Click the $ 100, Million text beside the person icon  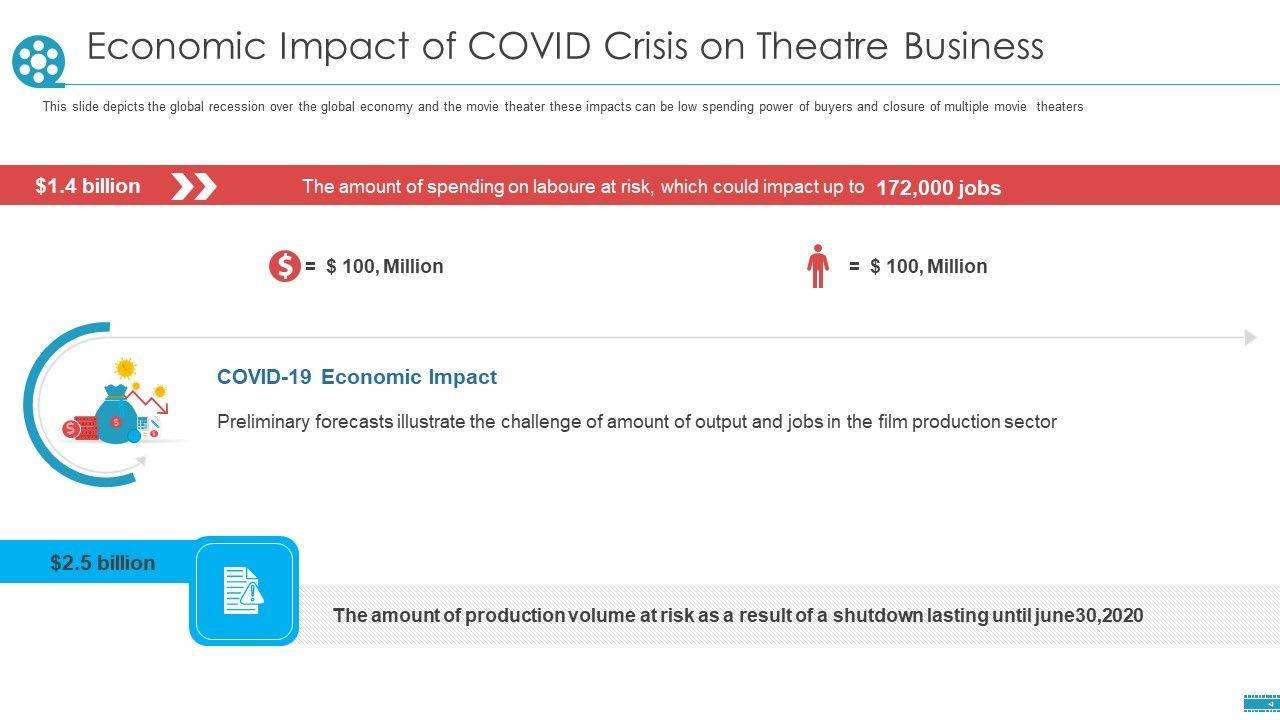[x=928, y=266]
